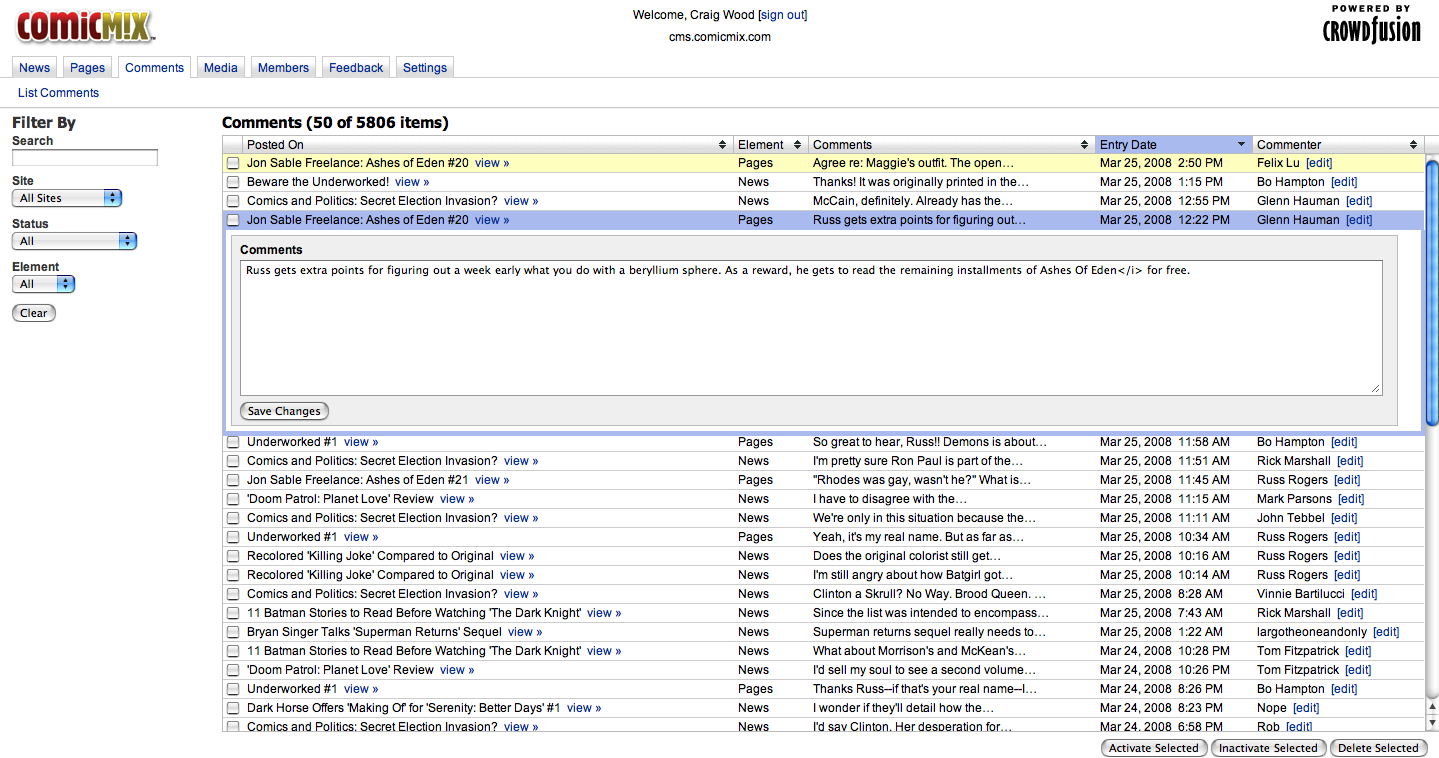Viewport: 1439px width, 758px height.
Task: Open the Element filter dropdown
Action: [x=43, y=284]
